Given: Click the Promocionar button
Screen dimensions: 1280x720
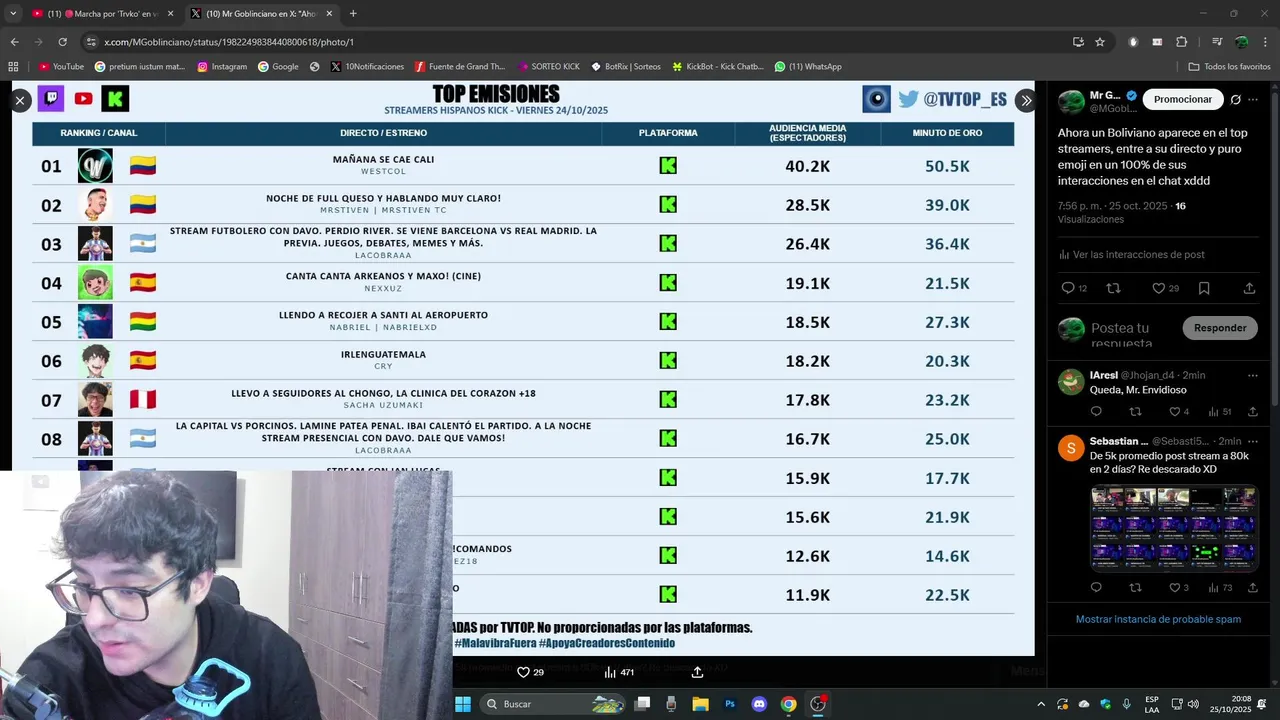Looking at the screenshot, I should [1182, 99].
